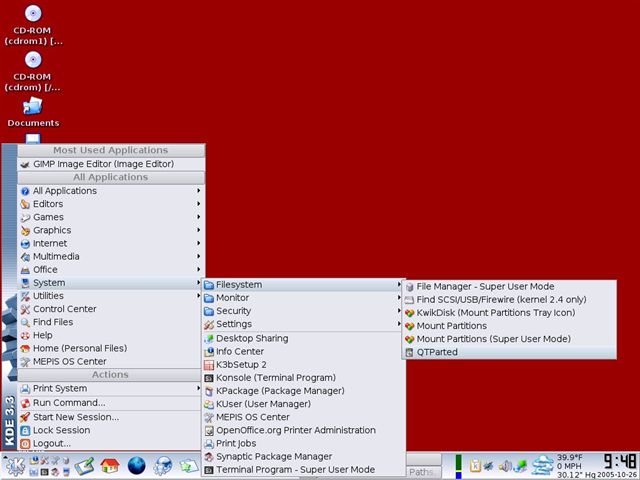Screen dimensions: 640x480
Task: Expand the Office submenu arrow
Action: coord(198,269)
